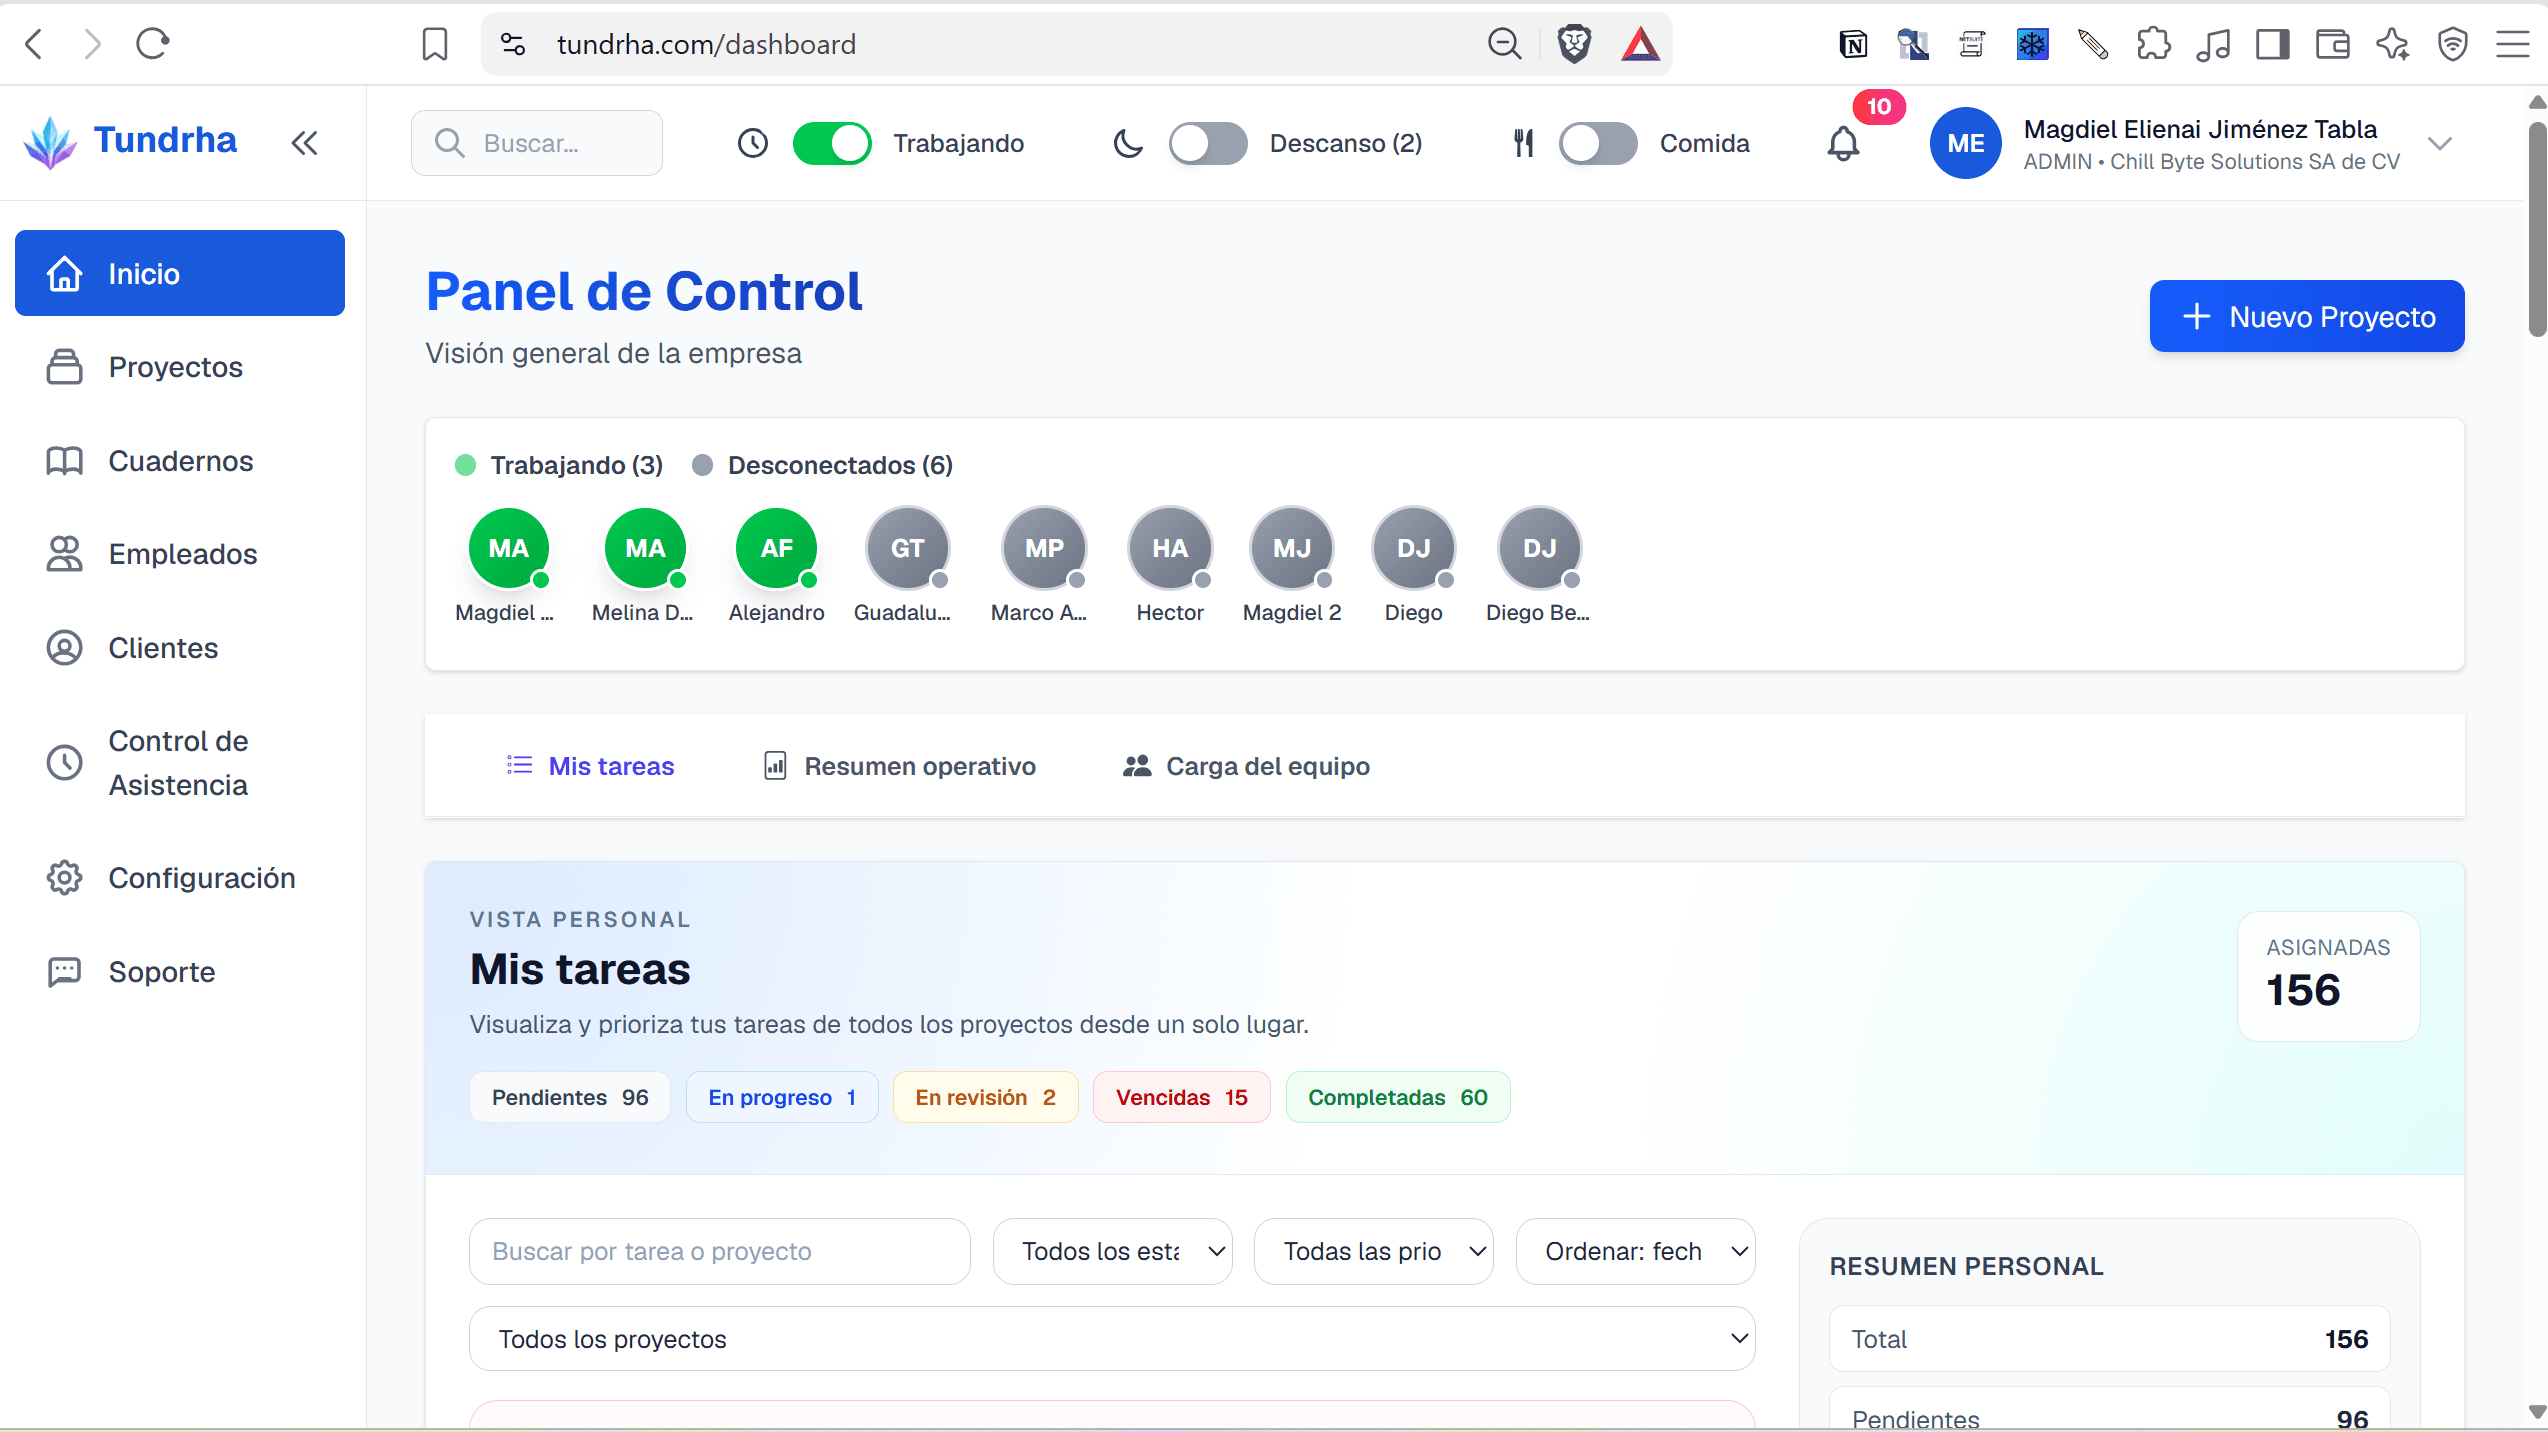Filter by Completadas 60 chip

click(x=1397, y=1097)
